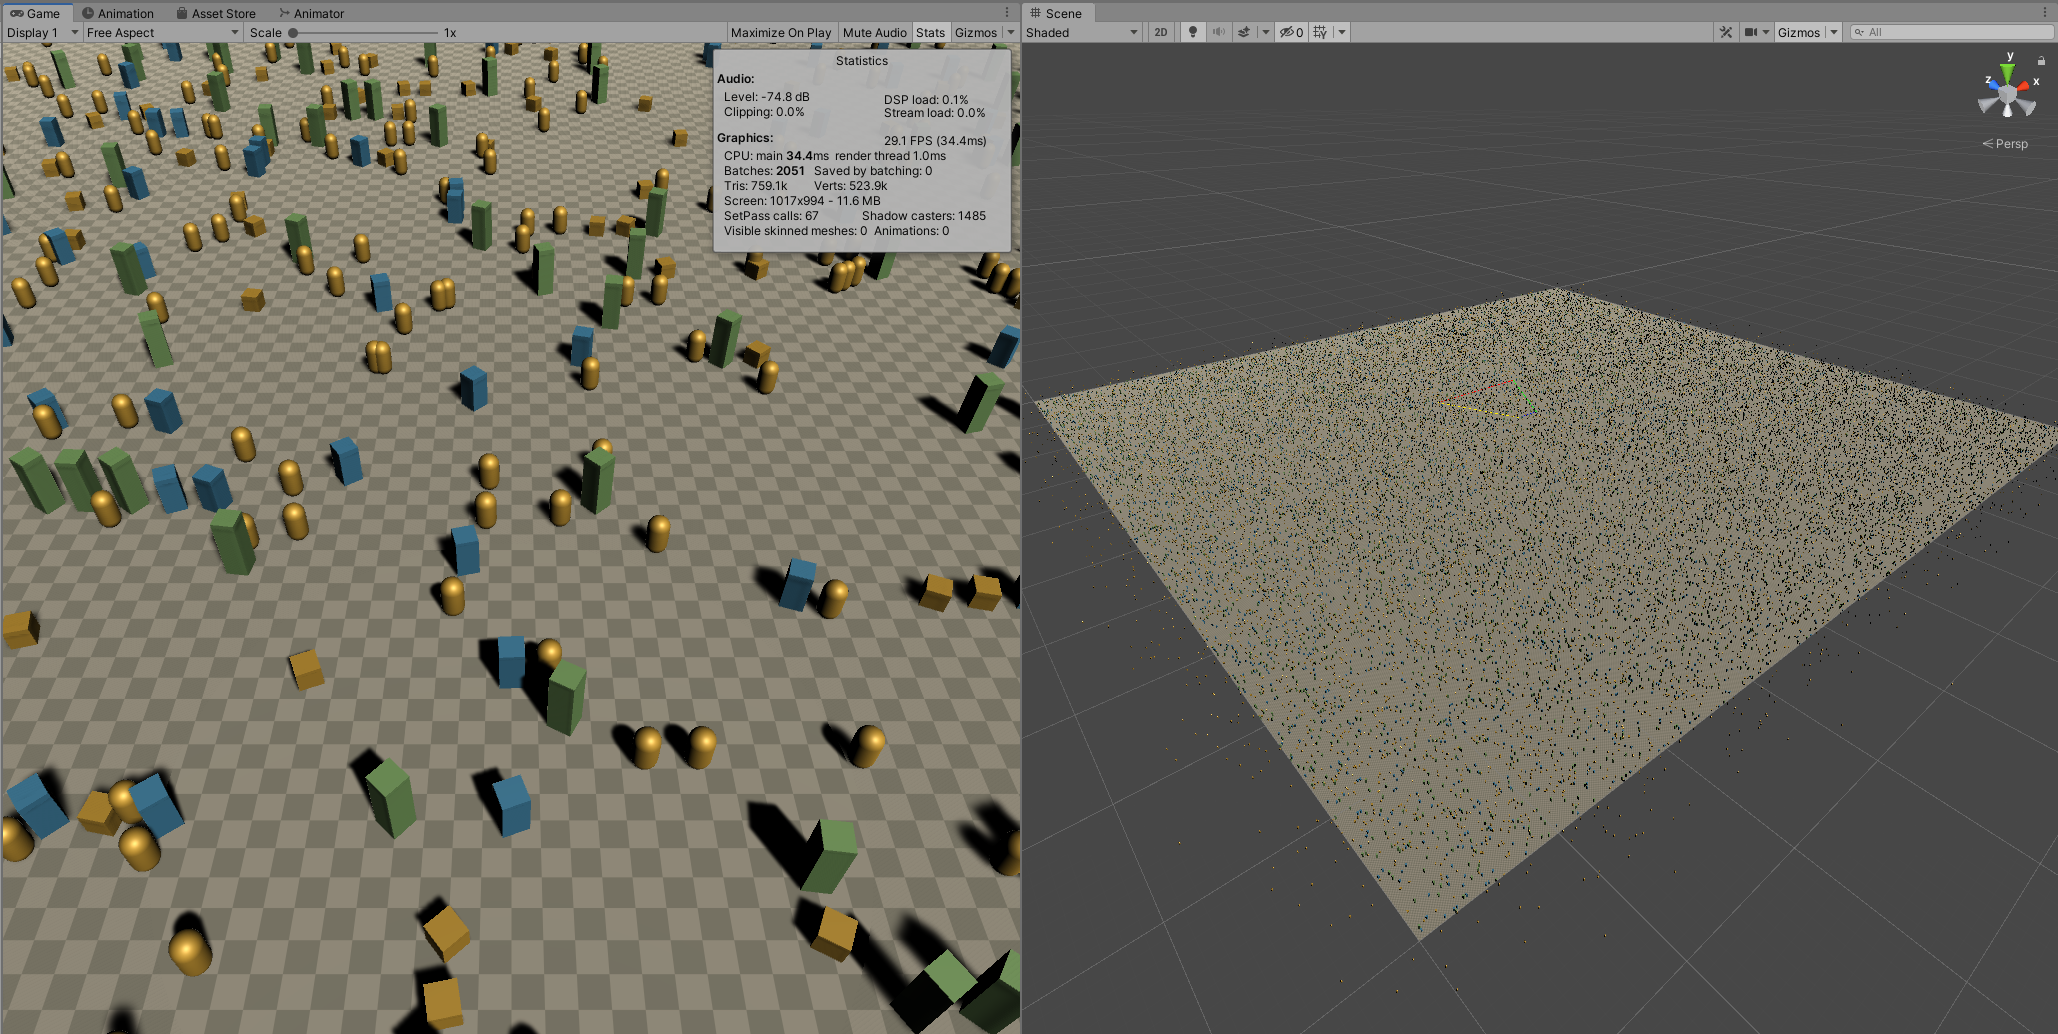This screenshot has height=1034, width=2058.
Task: Expand Scene camera dropdown arrow
Action: (x=1766, y=32)
